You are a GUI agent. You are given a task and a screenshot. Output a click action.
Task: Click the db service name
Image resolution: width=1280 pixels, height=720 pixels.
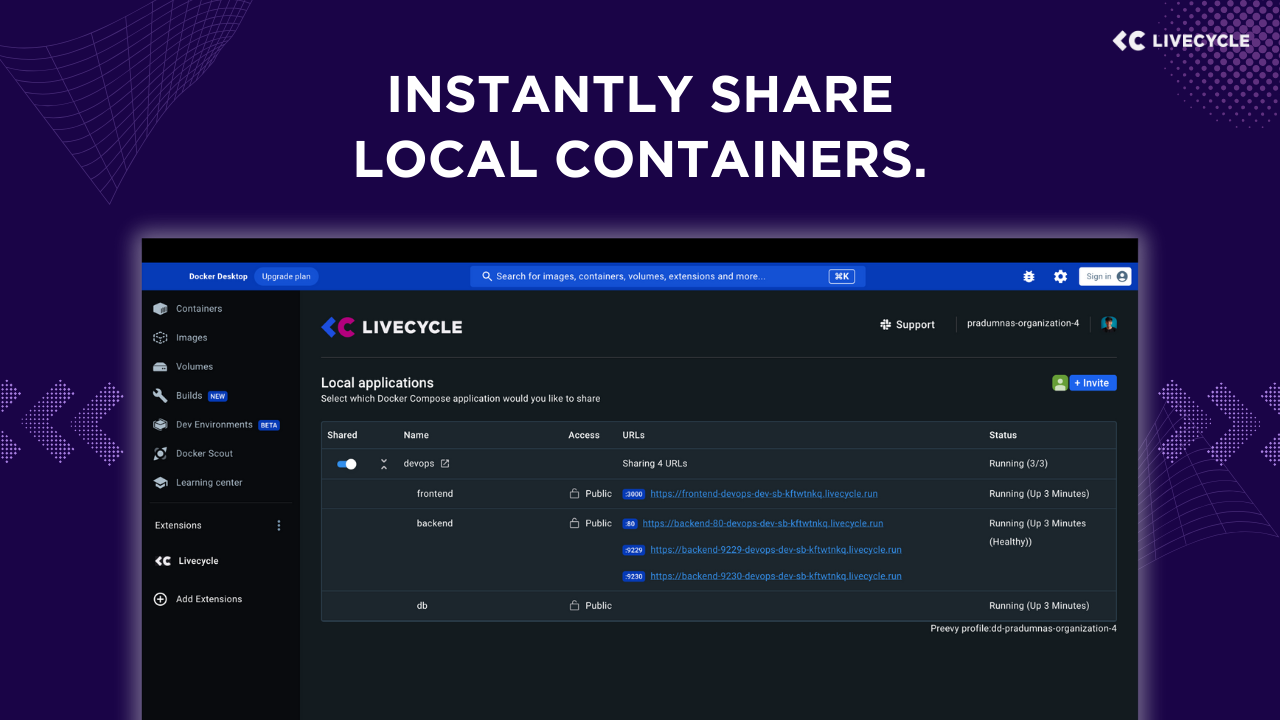[x=422, y=606]
